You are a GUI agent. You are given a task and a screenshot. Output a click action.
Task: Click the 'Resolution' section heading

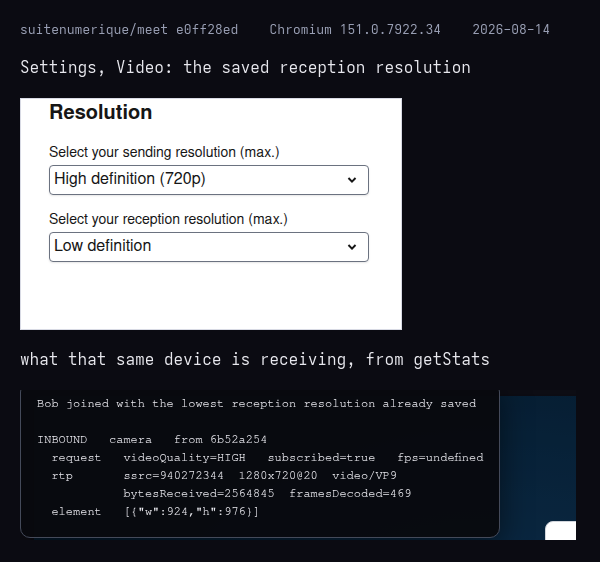pos(101,112)
